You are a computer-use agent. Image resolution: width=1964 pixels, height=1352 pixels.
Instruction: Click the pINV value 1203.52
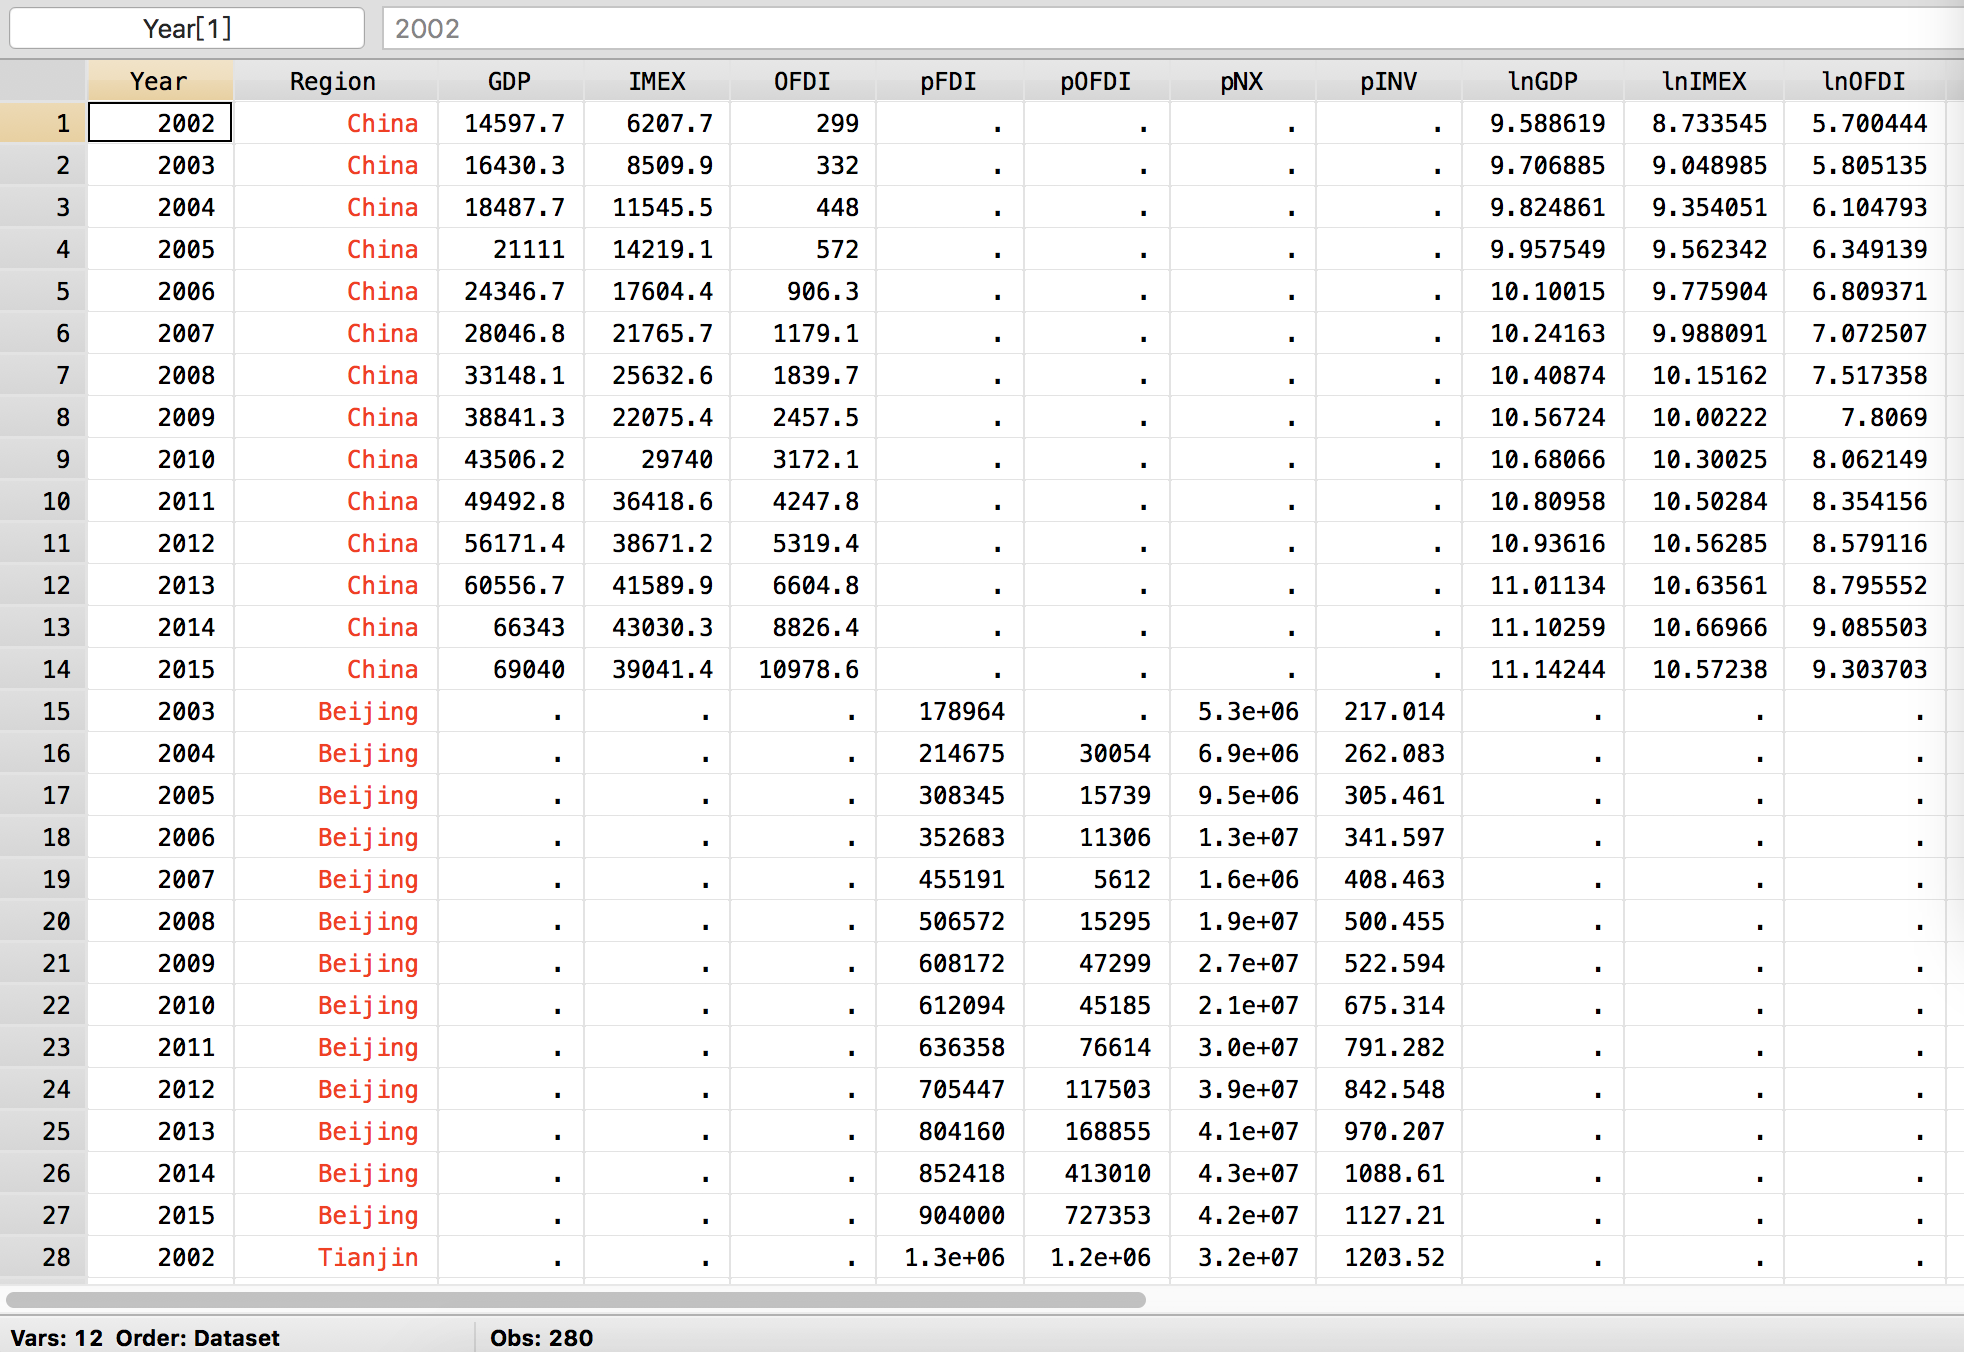(x=1394, y=1257)
